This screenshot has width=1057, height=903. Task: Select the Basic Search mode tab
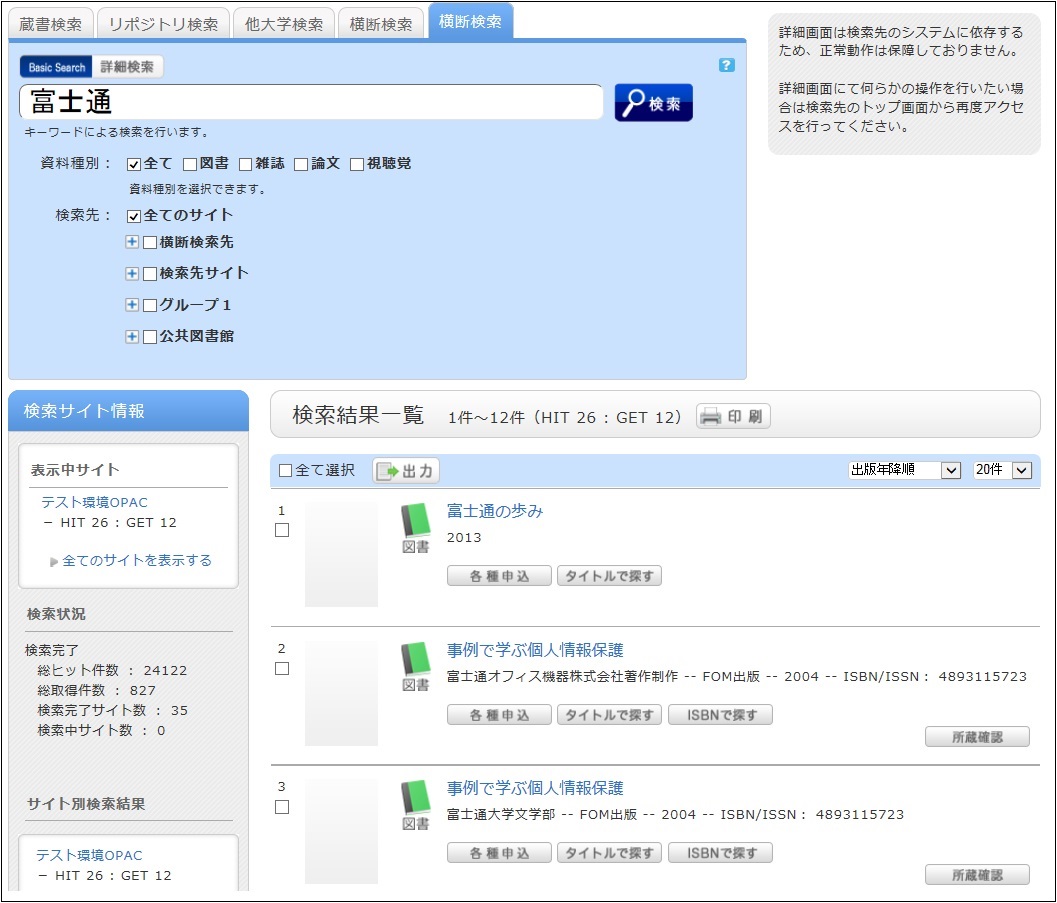pos(57,67)
